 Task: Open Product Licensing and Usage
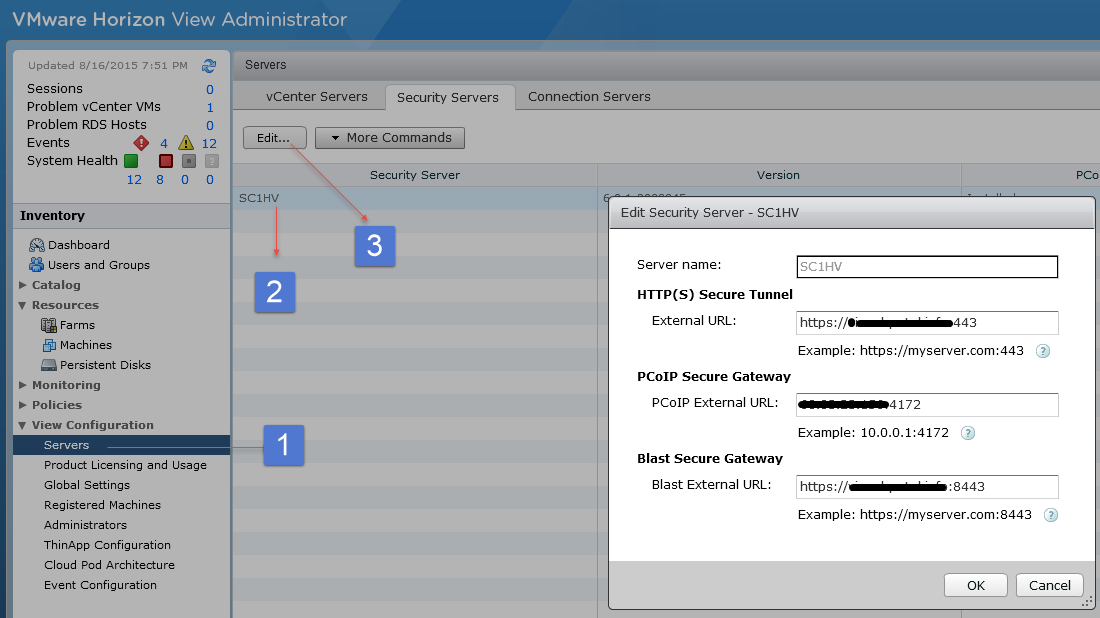tap(126, 465)
